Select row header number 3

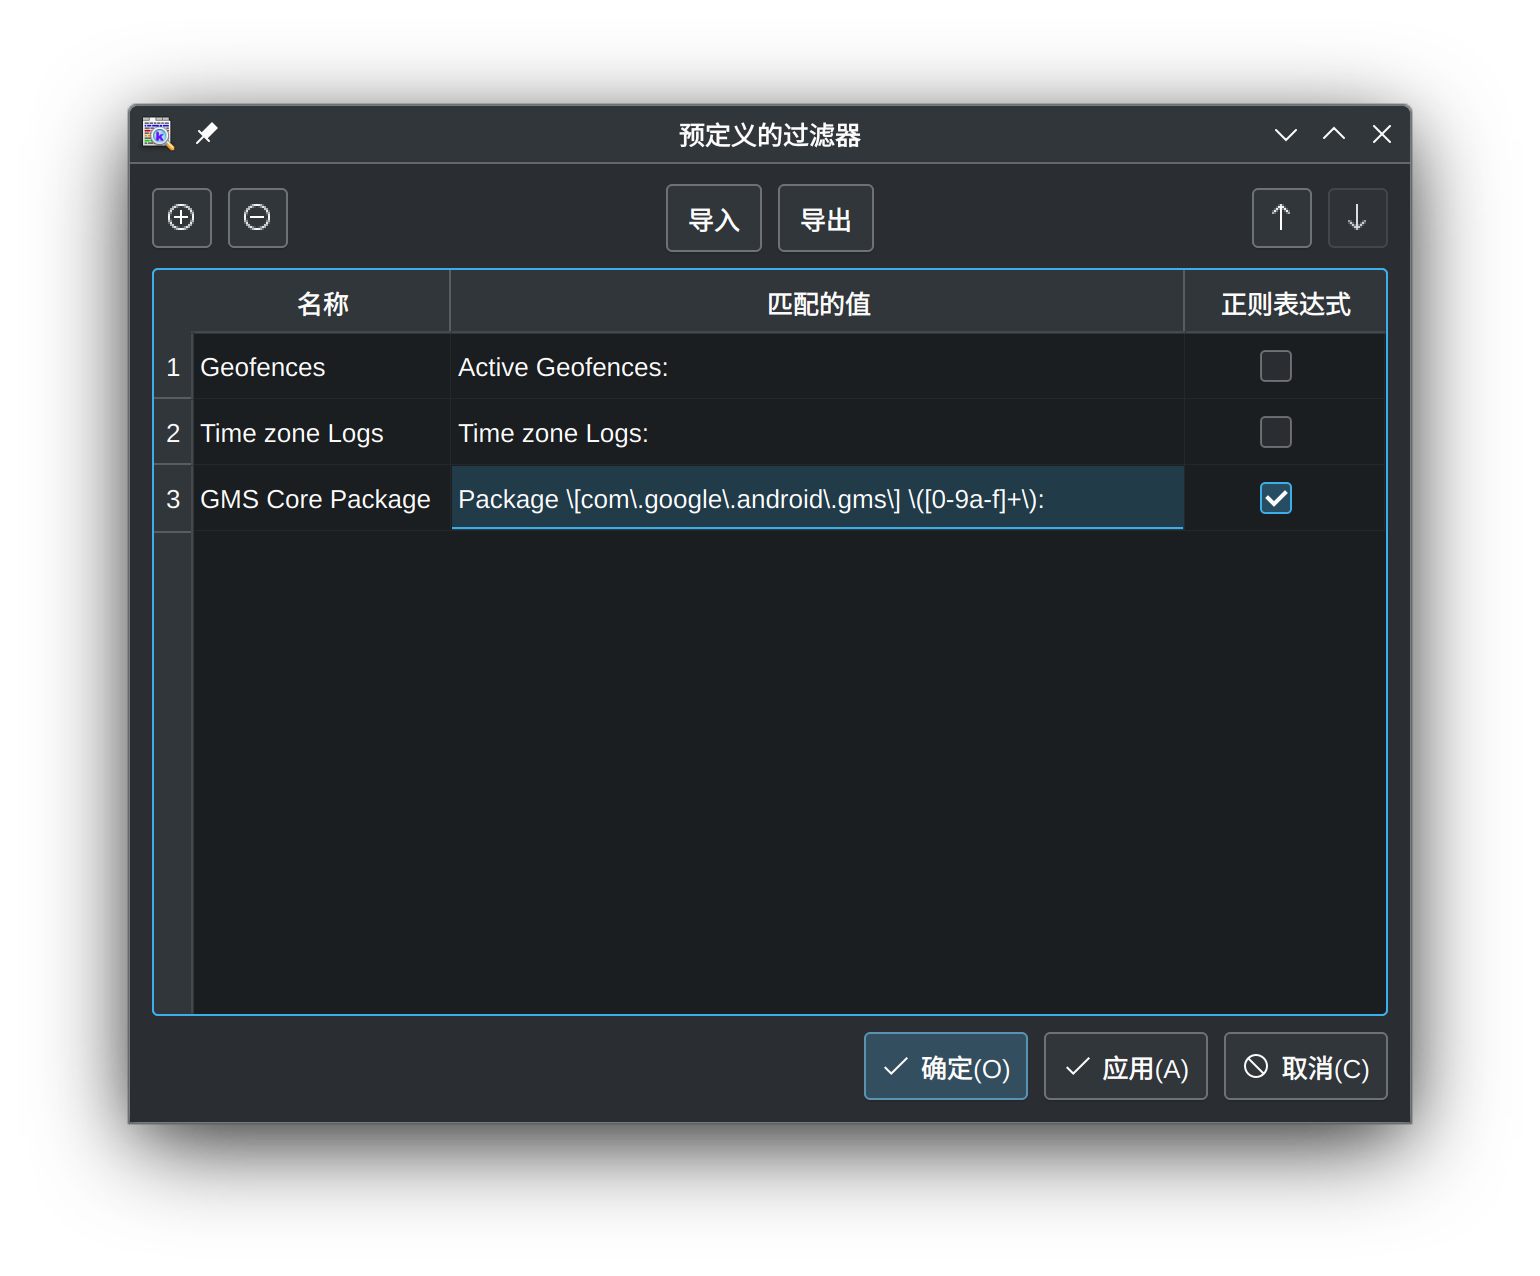[x=173, y=499]
